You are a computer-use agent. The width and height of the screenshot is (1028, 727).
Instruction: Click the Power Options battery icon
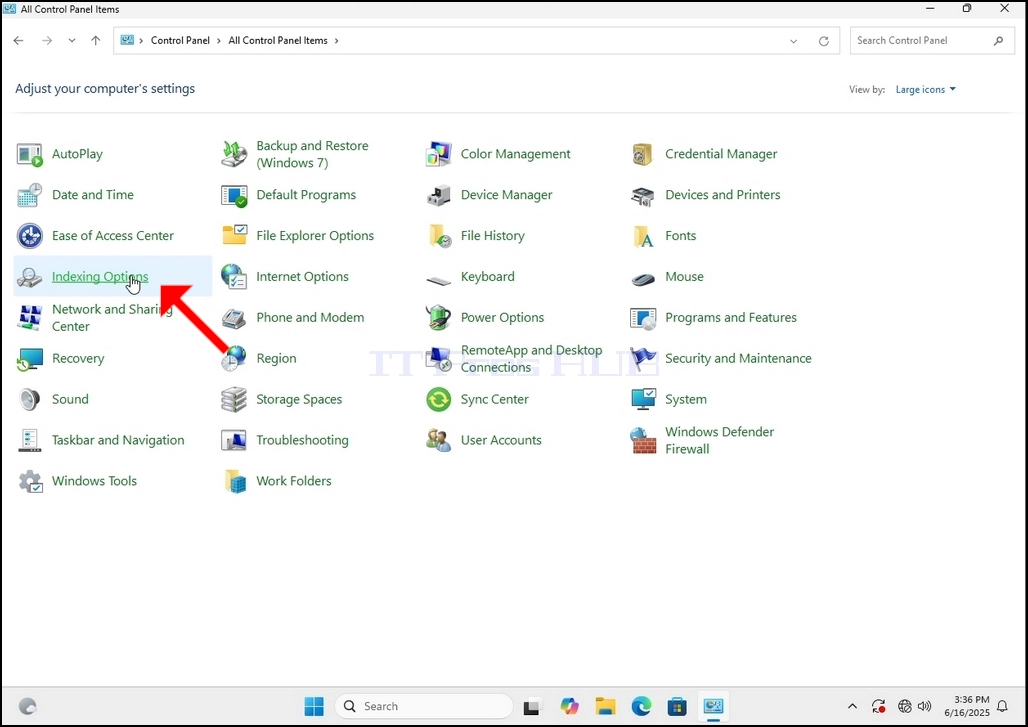tap(439, 318)
